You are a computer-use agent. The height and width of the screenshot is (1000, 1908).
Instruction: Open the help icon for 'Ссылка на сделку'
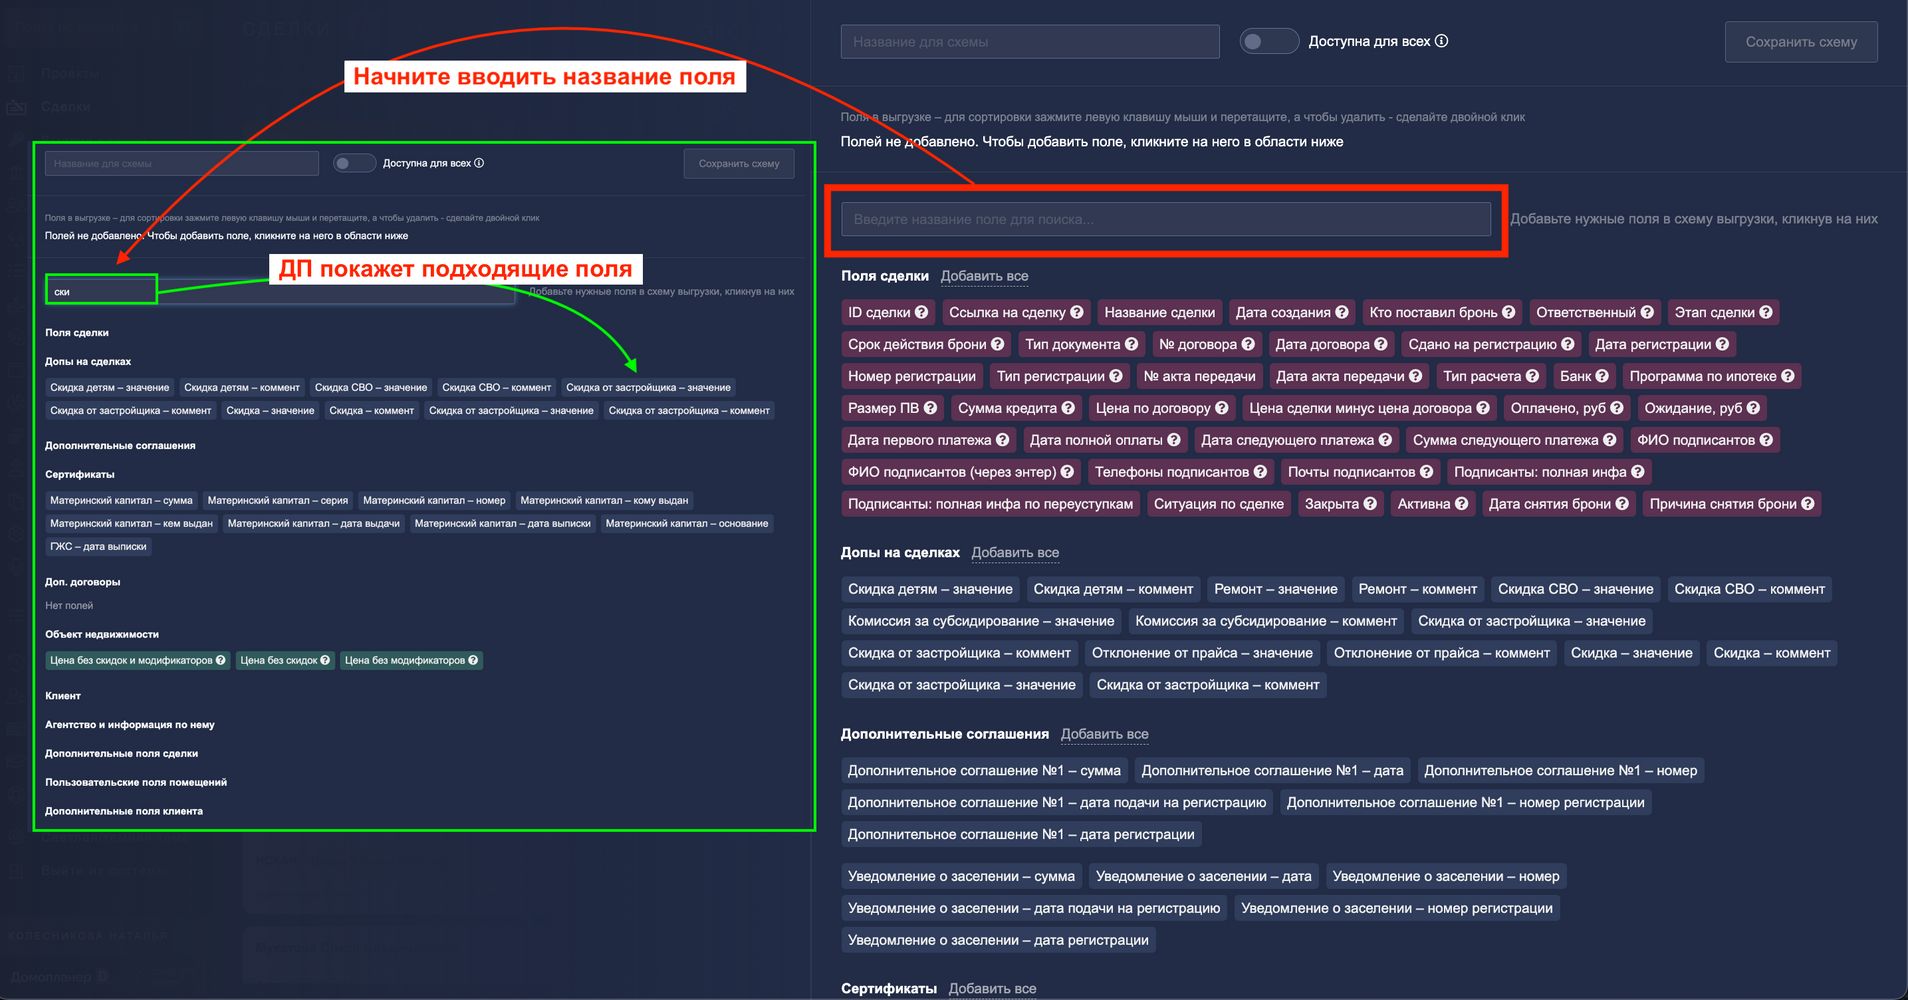click(1076, 312)
